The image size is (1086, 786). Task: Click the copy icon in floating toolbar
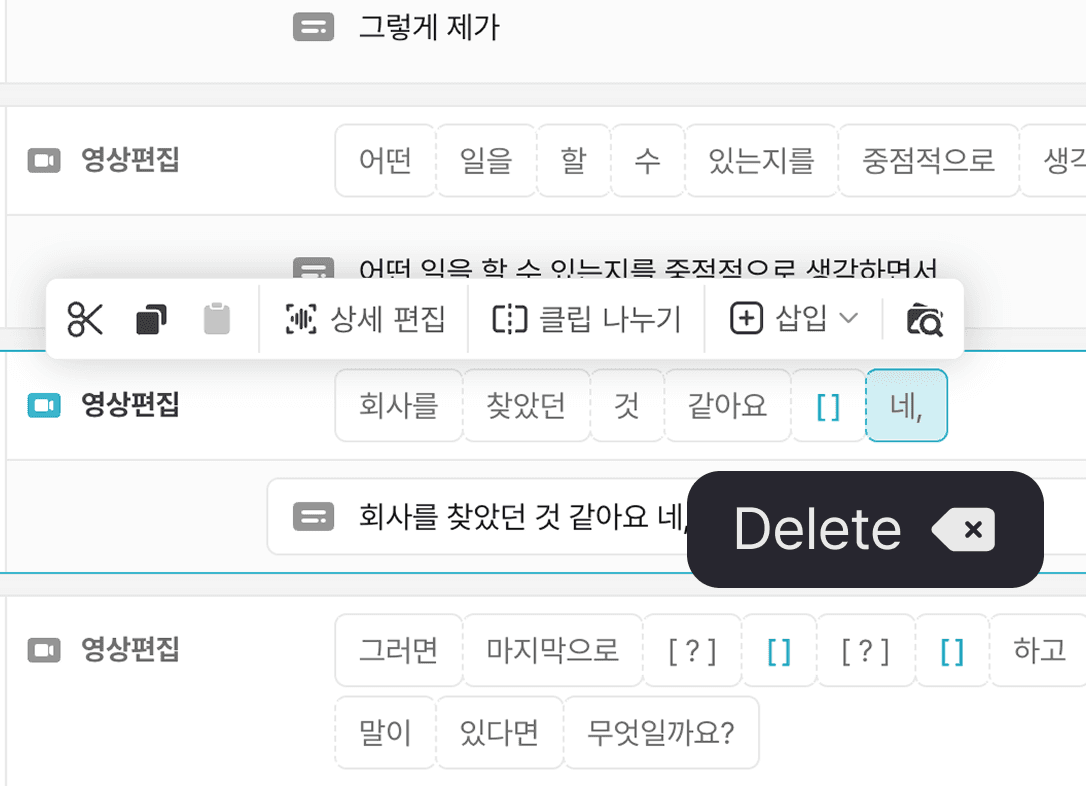pyautogui.click(x=151, y=319)
